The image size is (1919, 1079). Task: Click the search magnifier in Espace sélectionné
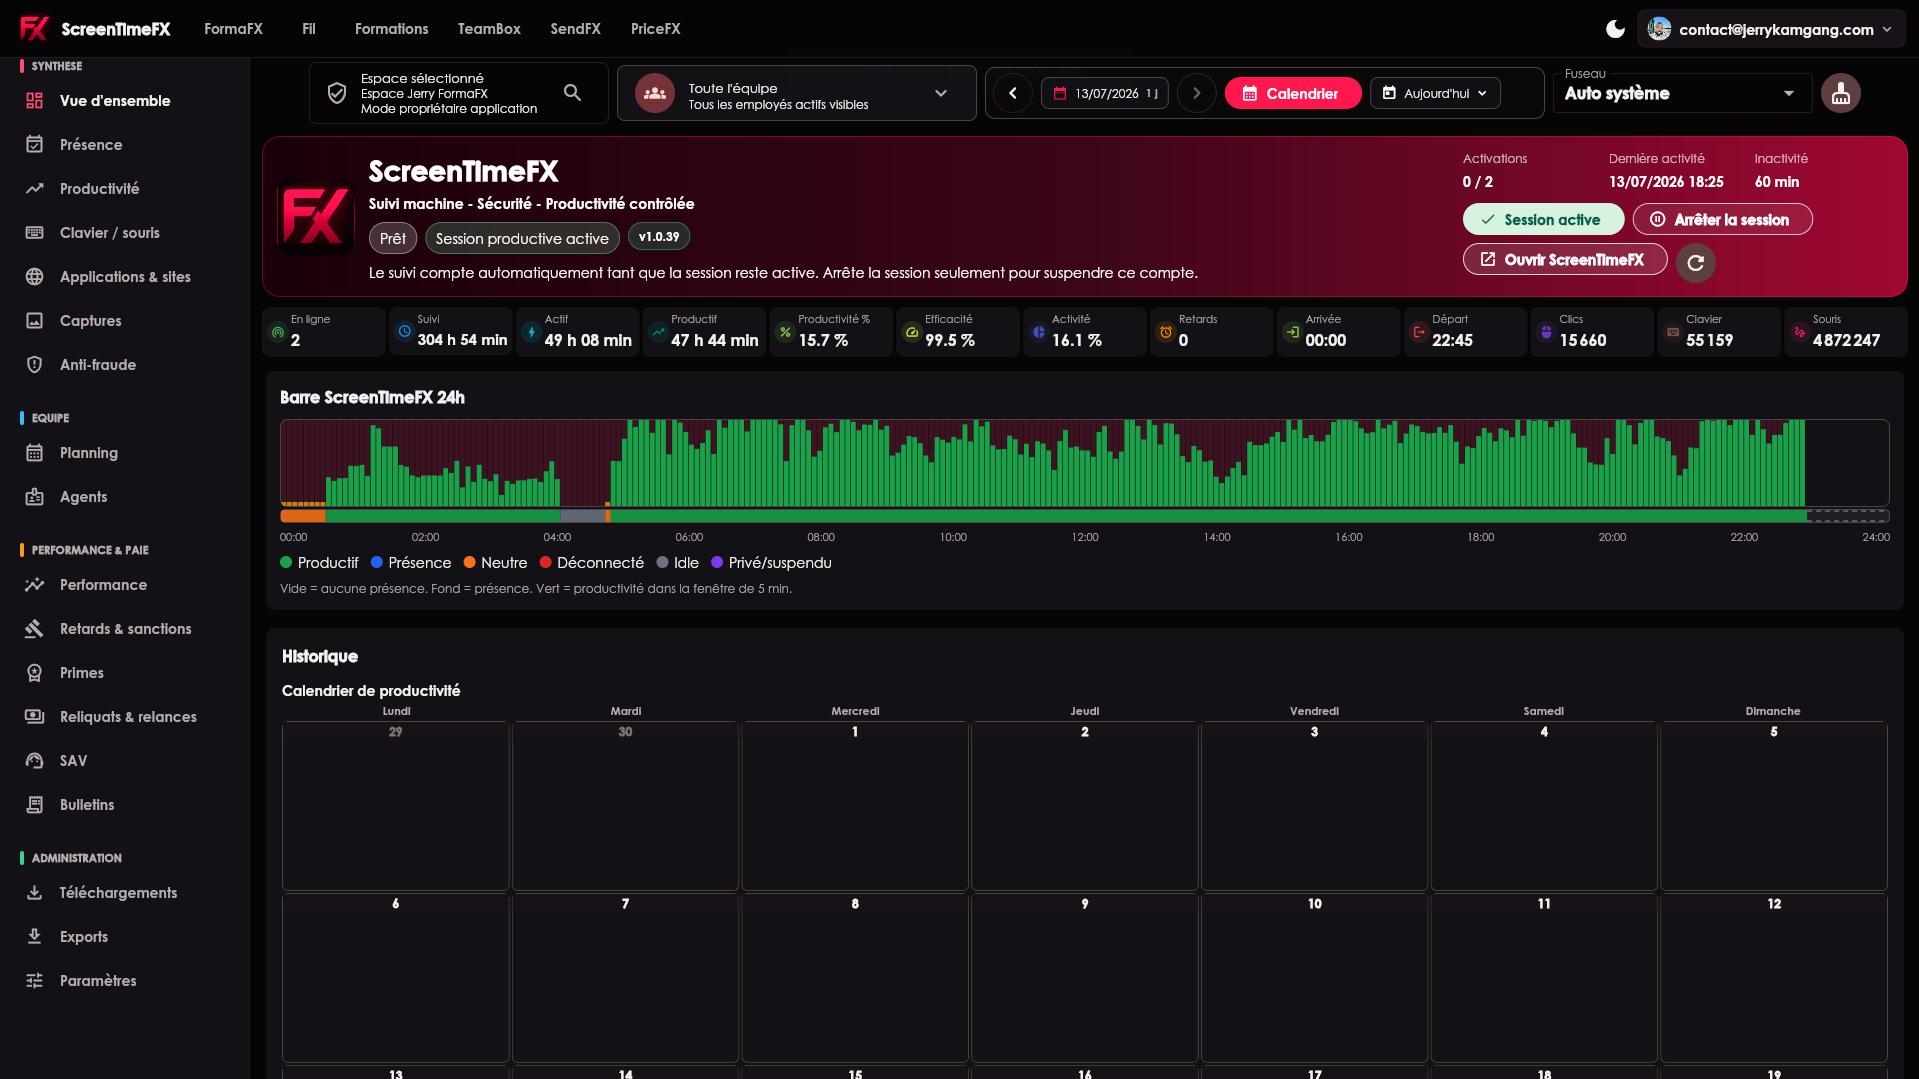coord(572,93)
